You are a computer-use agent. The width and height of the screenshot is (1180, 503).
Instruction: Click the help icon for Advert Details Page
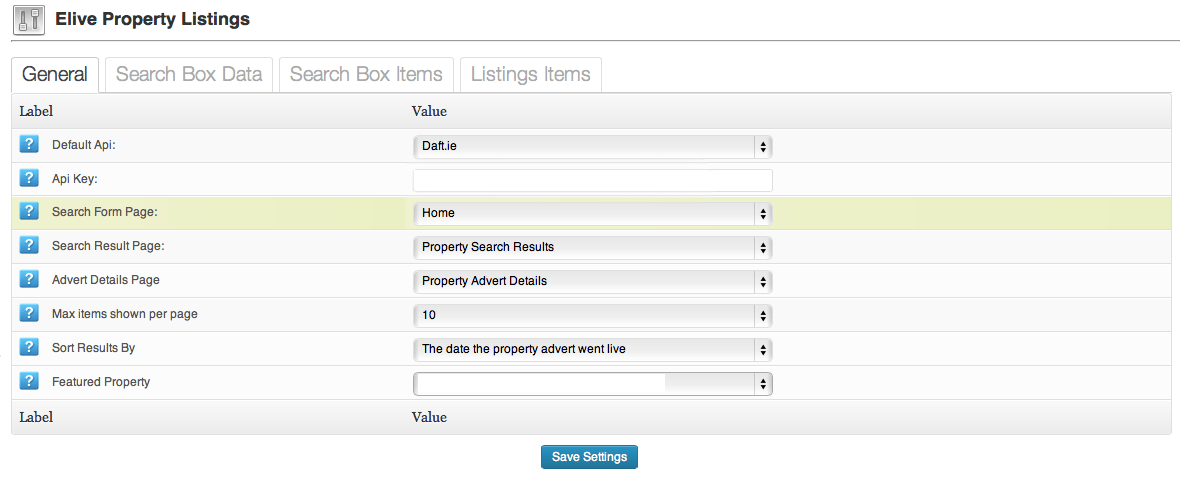pos(29,279)
